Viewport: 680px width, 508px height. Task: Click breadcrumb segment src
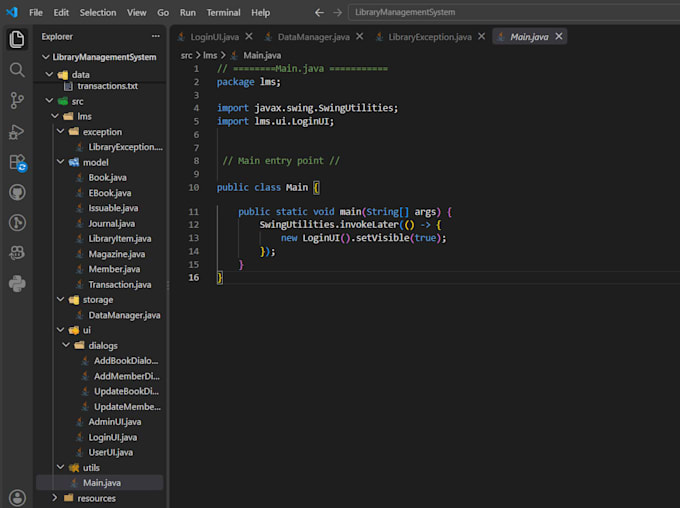(186, 55)
